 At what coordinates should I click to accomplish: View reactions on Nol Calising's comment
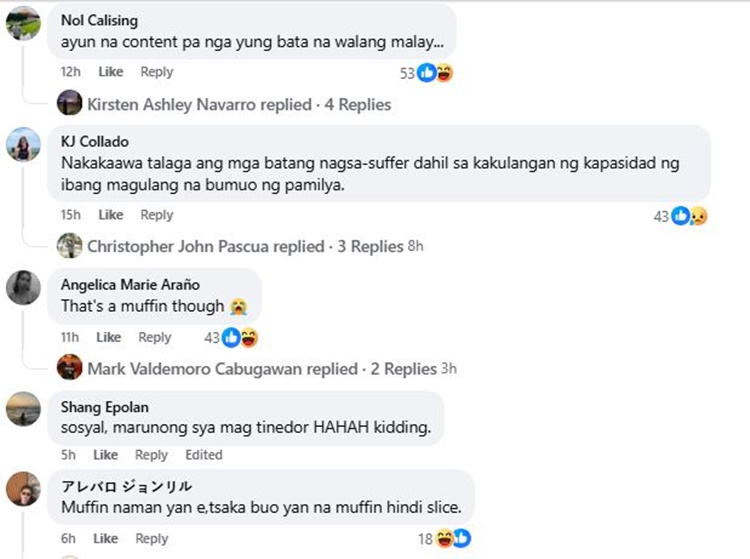click(426, 73)
